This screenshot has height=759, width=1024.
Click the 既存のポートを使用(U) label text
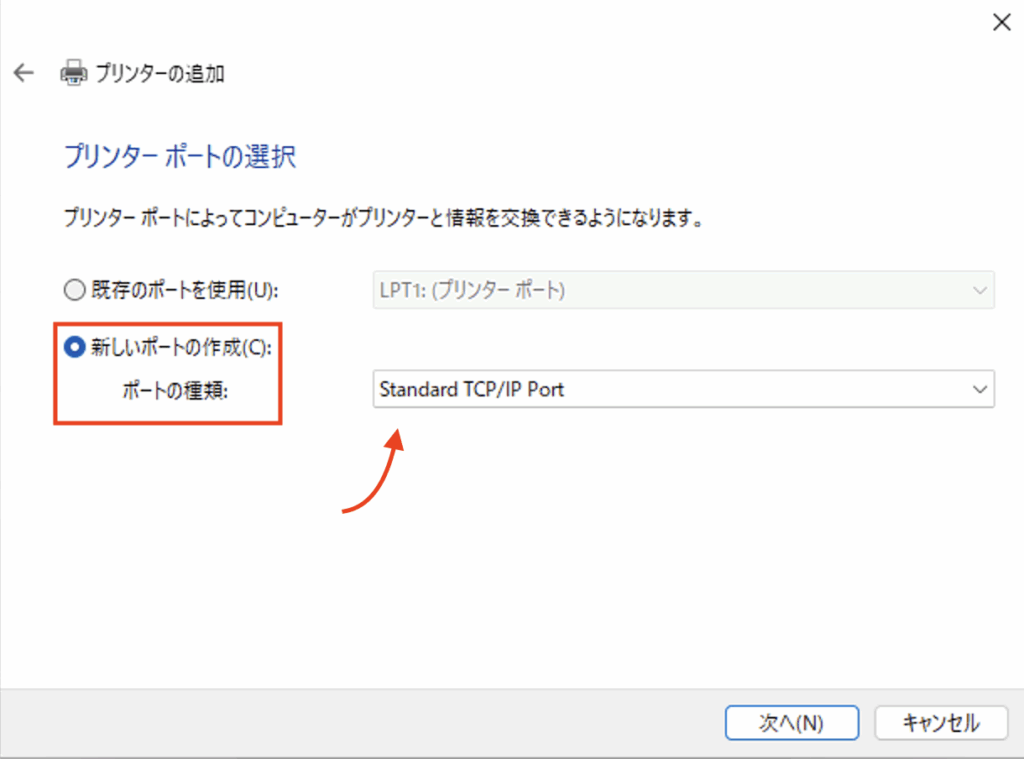[x=180, y=290]
